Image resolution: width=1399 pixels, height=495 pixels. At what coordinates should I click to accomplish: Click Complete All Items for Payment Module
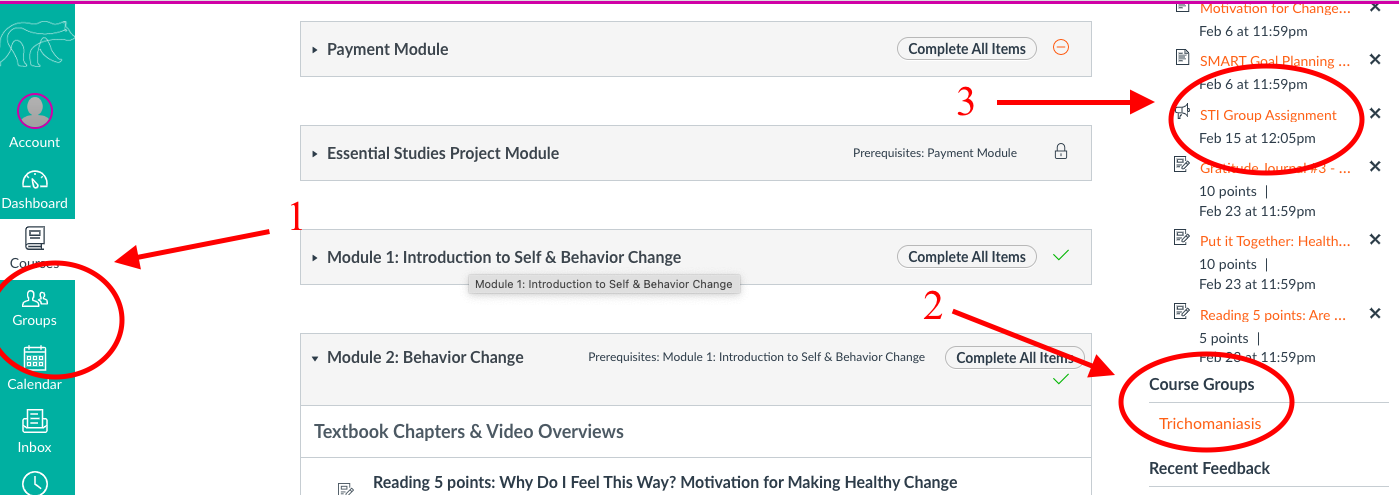967,49
